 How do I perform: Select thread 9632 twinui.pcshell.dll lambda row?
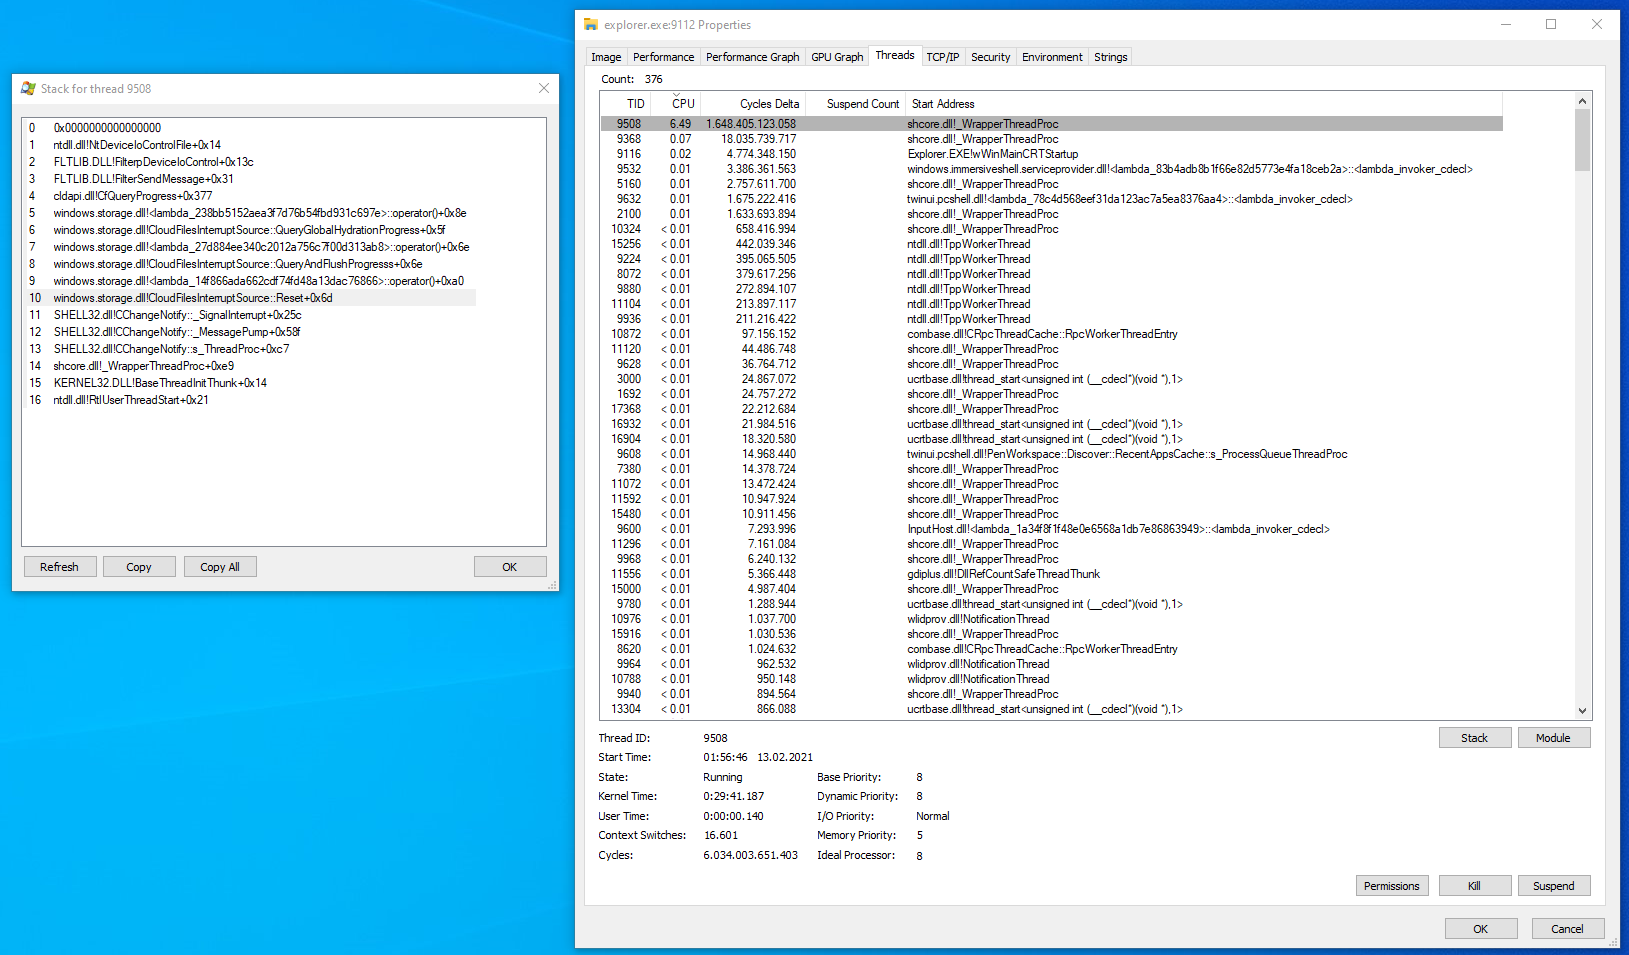(1052, 199)
